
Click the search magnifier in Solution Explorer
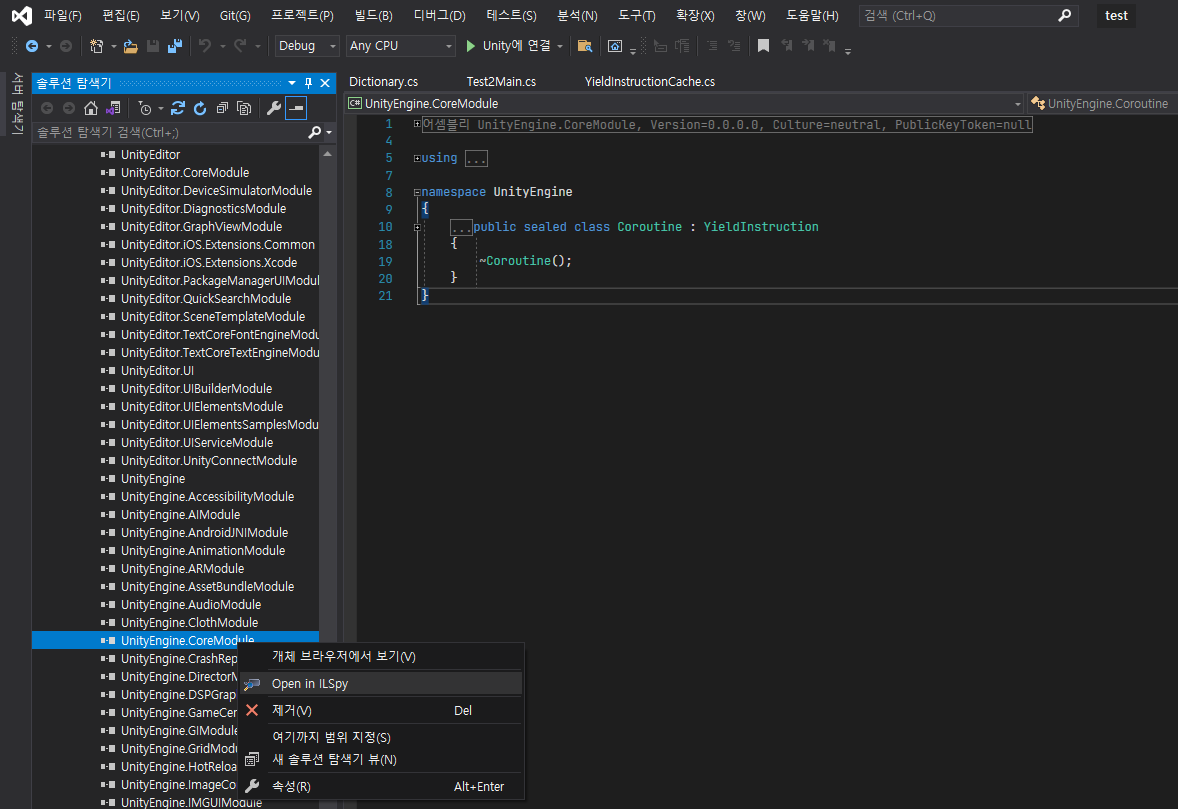coord(315,132)
